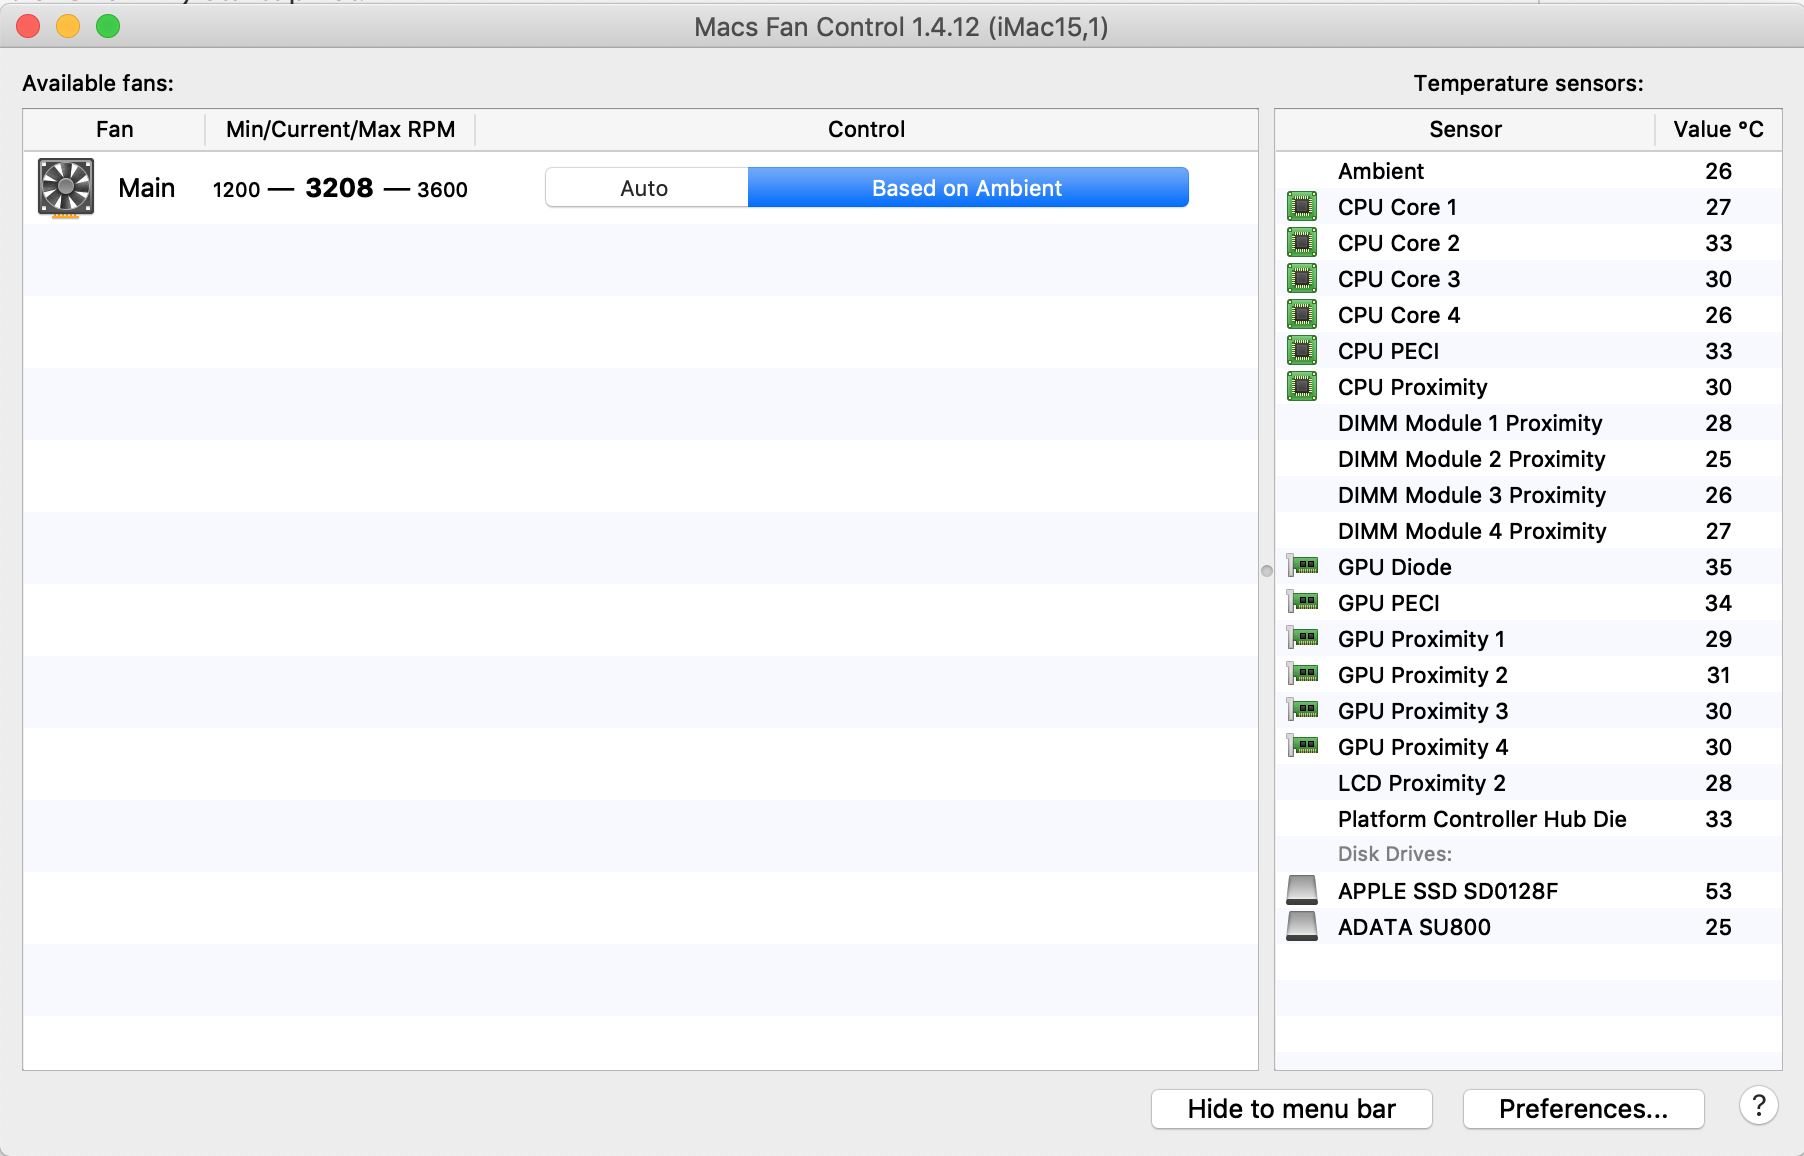Click the GPU Proximity 2 card icon

(x=1302, y=675)
